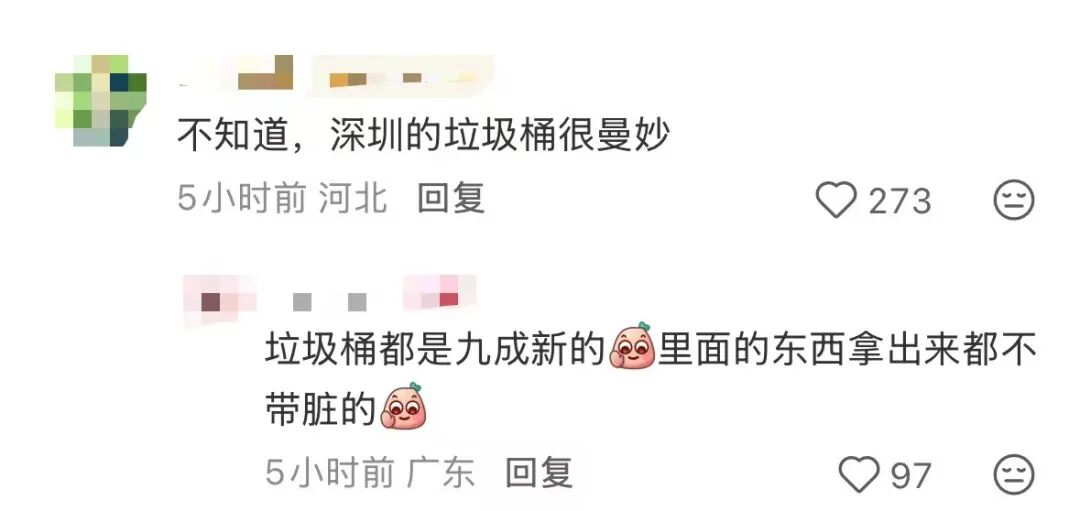Tap the 97 like count
The width and height of the screenshot is (1080, 511).
tap(911, 476)
